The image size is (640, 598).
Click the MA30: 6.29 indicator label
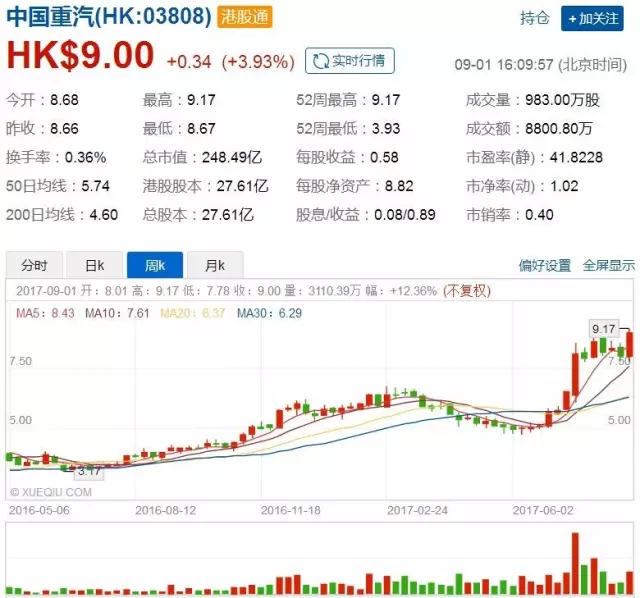pos(269,313)
